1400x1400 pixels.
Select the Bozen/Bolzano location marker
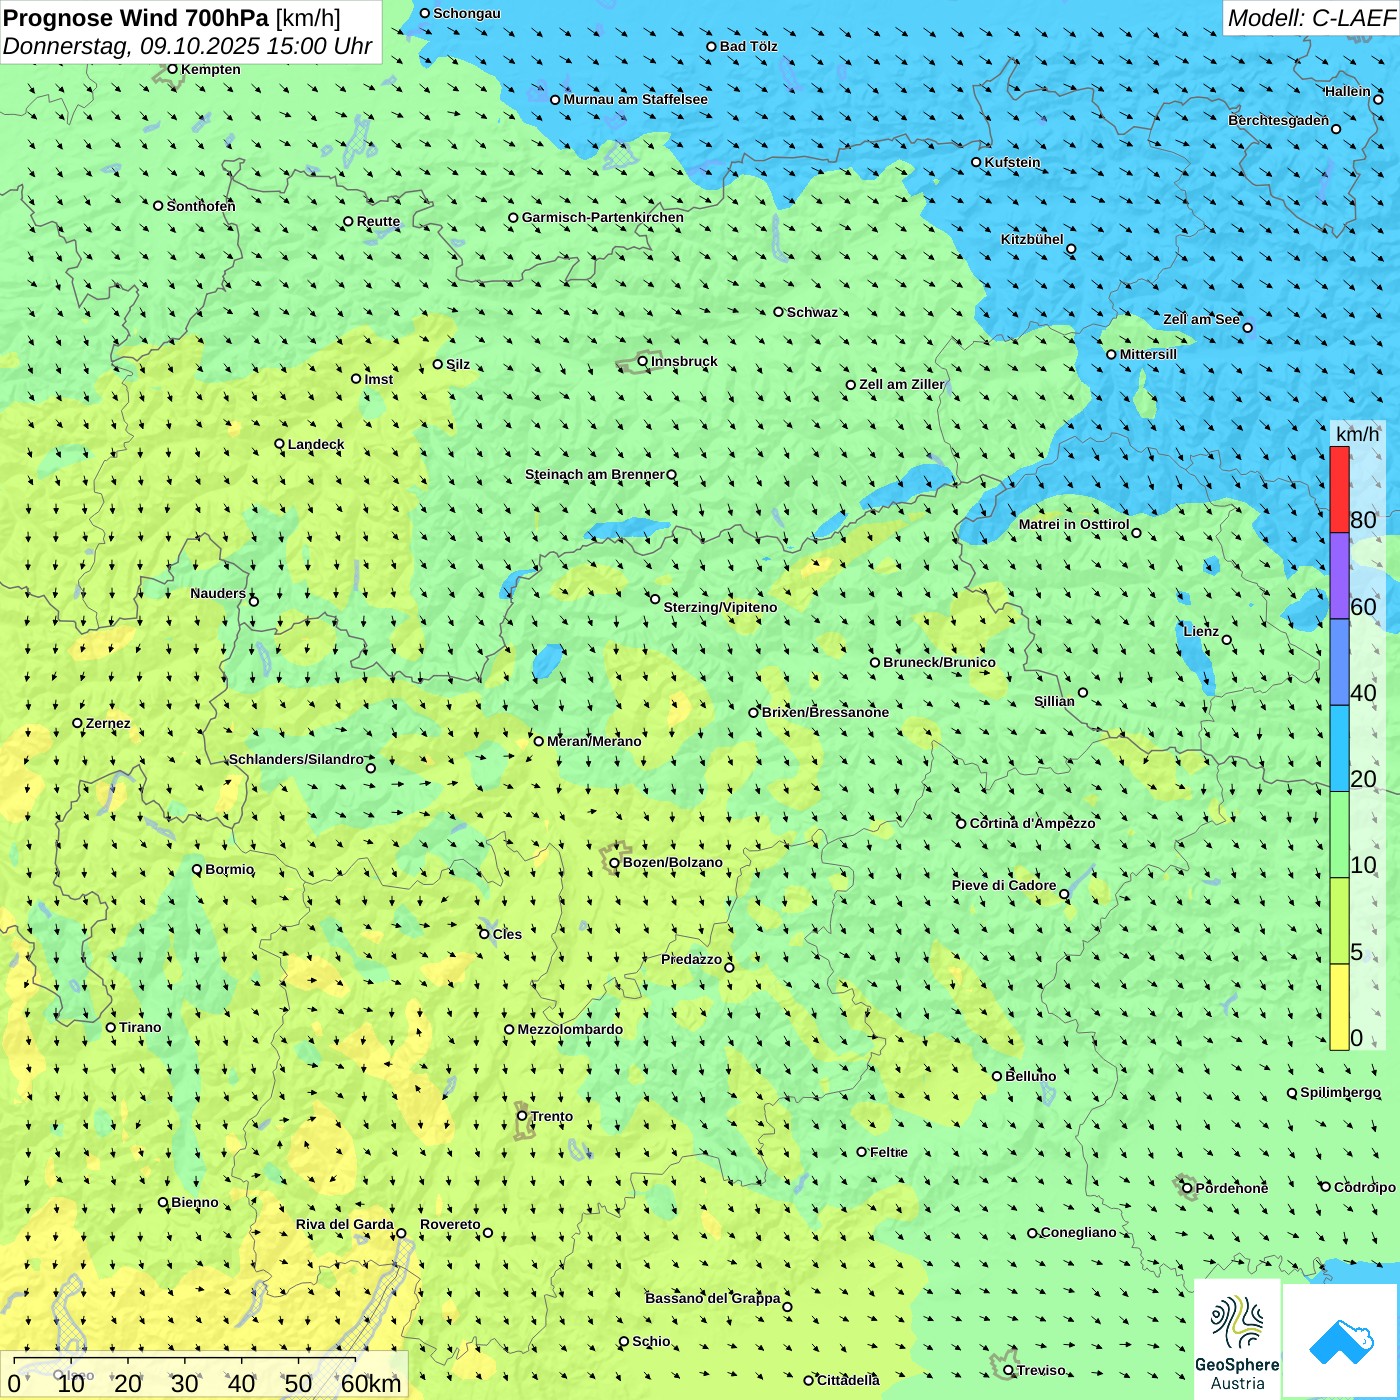click(614, 863)
